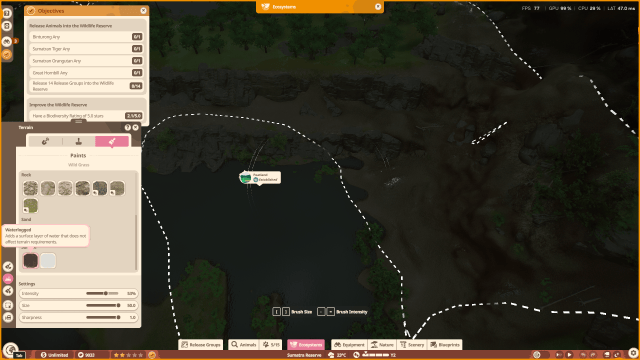Viewport: 640px width, 360px height.
Task: Open Terrain panel help icon
Action: click(x=127, y=127)
